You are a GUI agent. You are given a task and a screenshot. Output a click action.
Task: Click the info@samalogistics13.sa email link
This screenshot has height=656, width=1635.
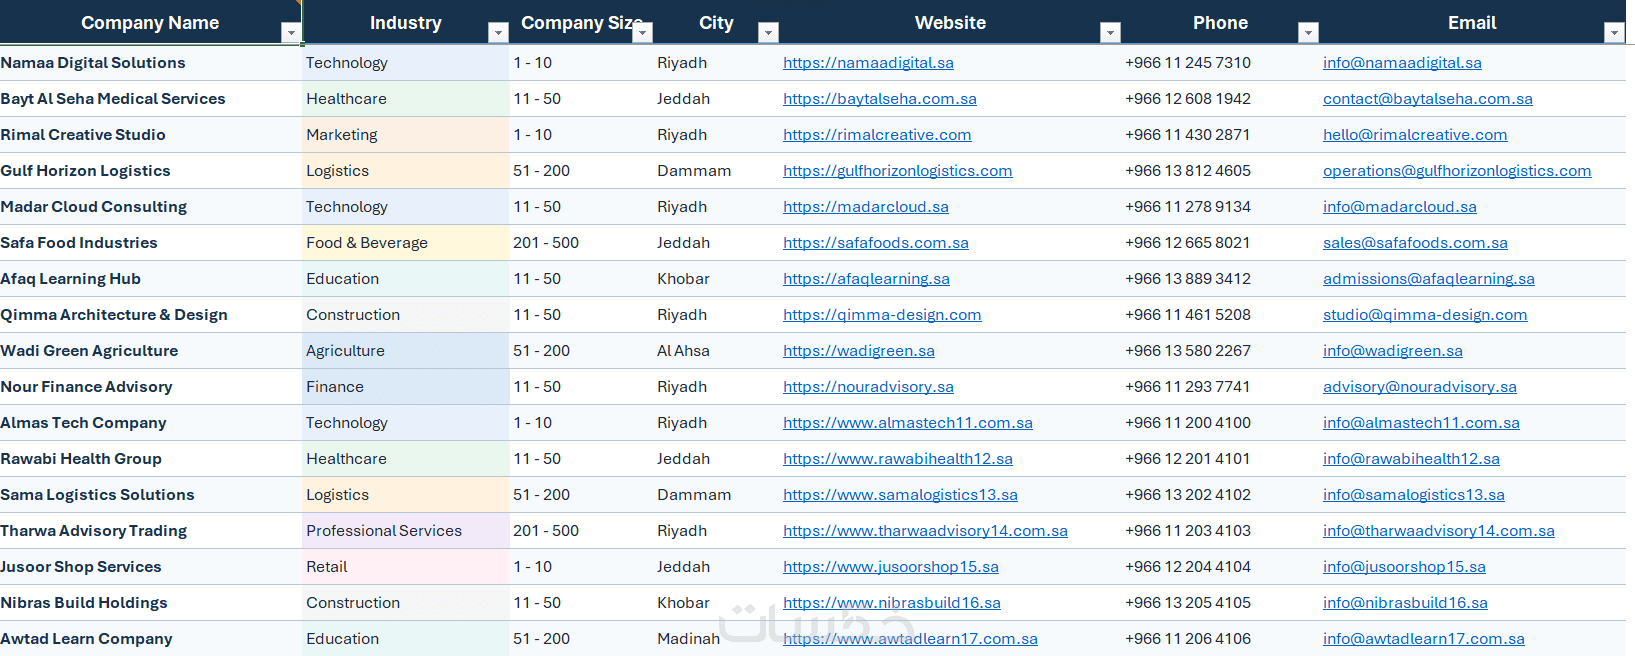(x=1414, y=495)
